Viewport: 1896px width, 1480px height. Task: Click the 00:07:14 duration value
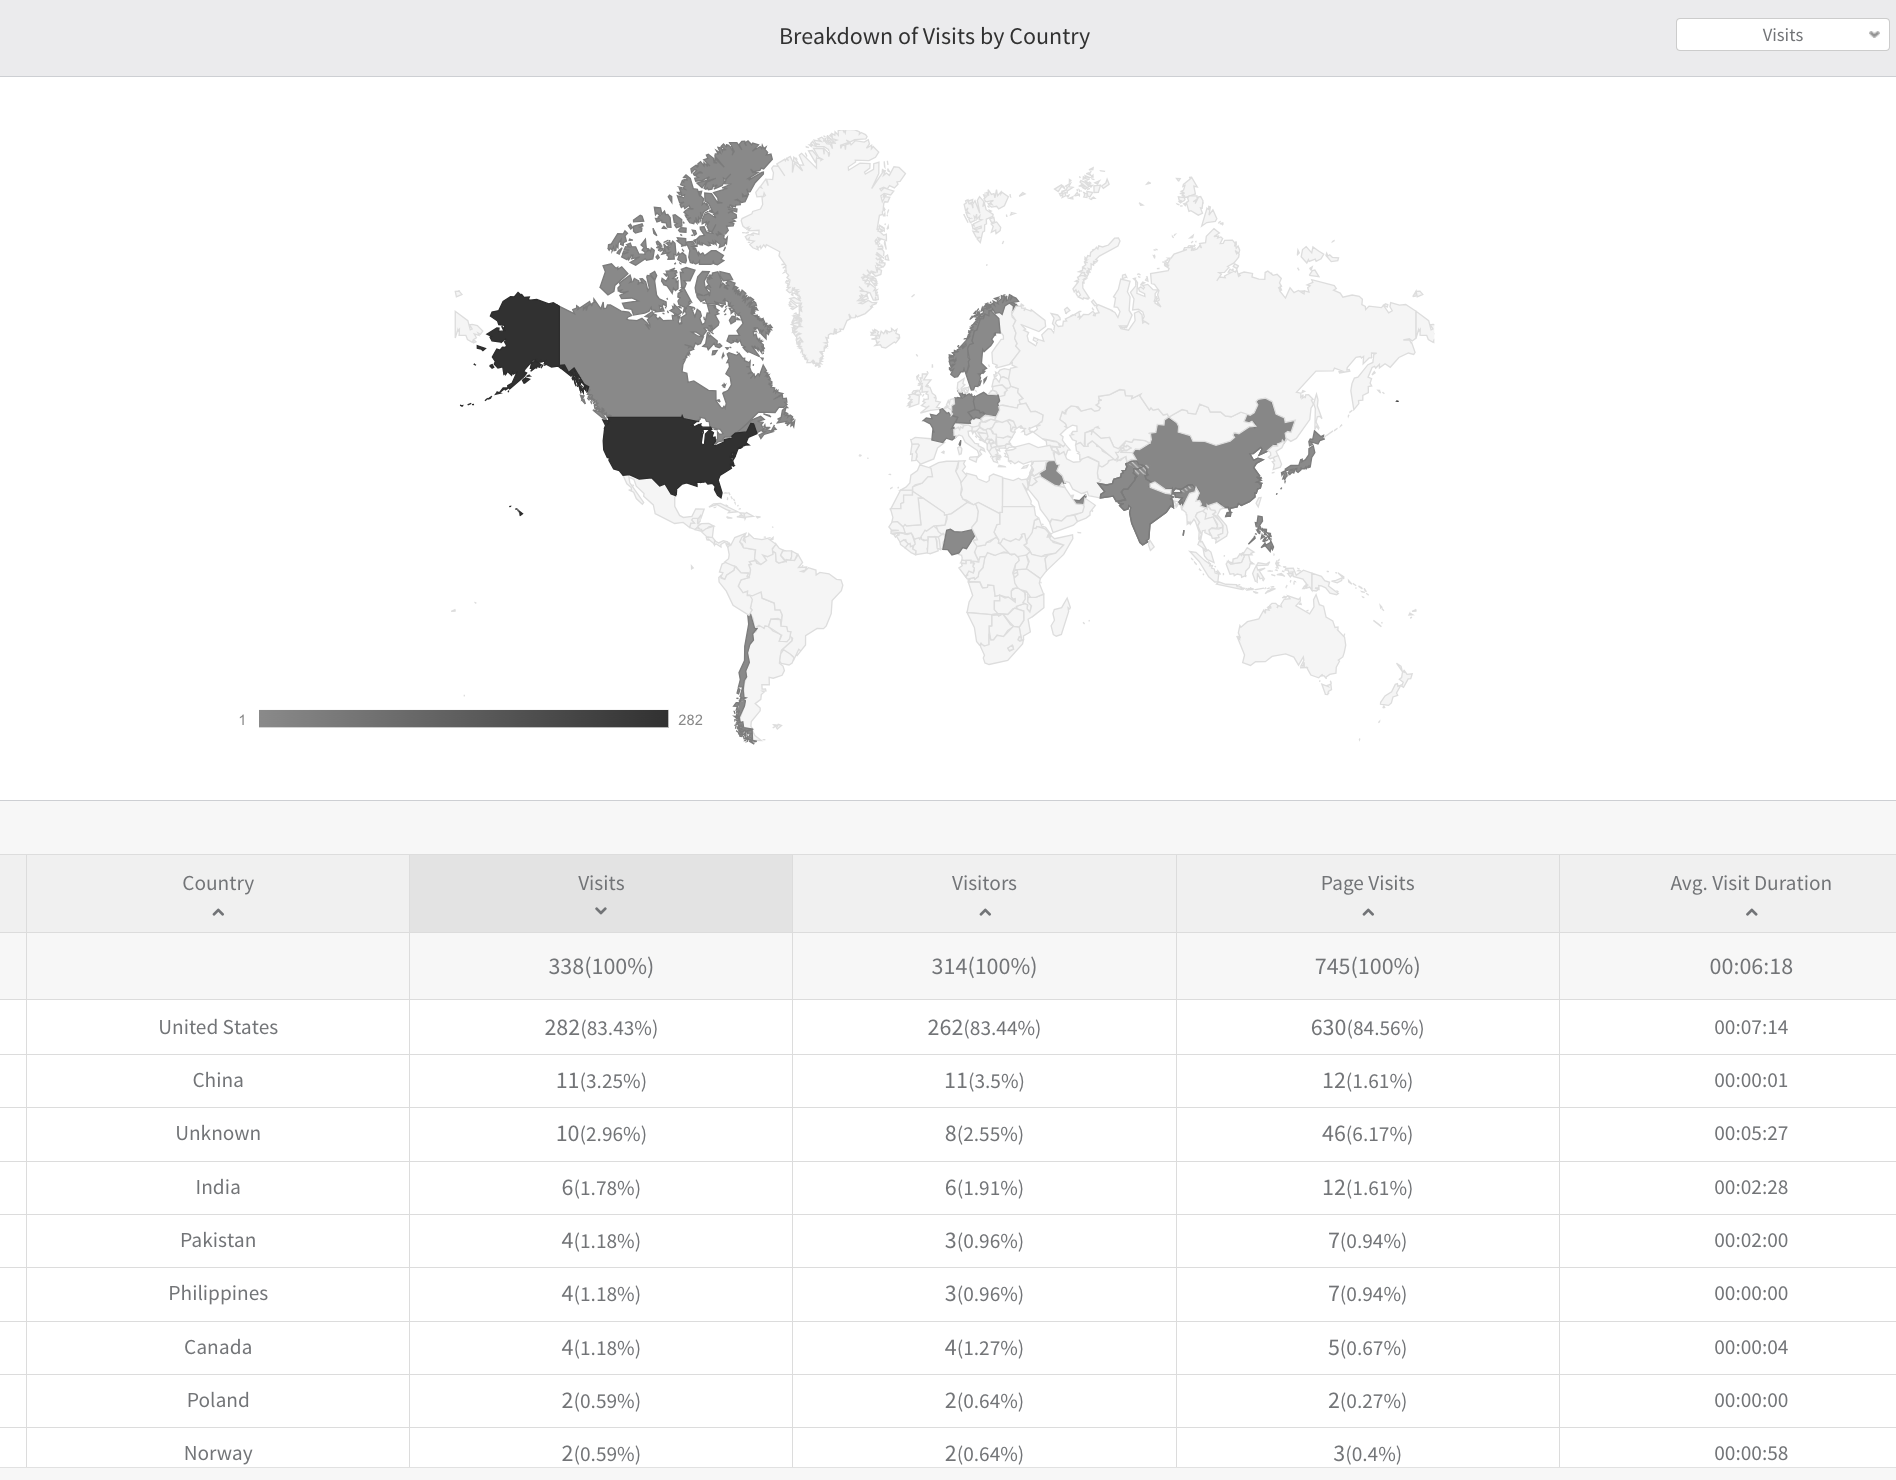pyautogui.click(x=1750, y=1027)
